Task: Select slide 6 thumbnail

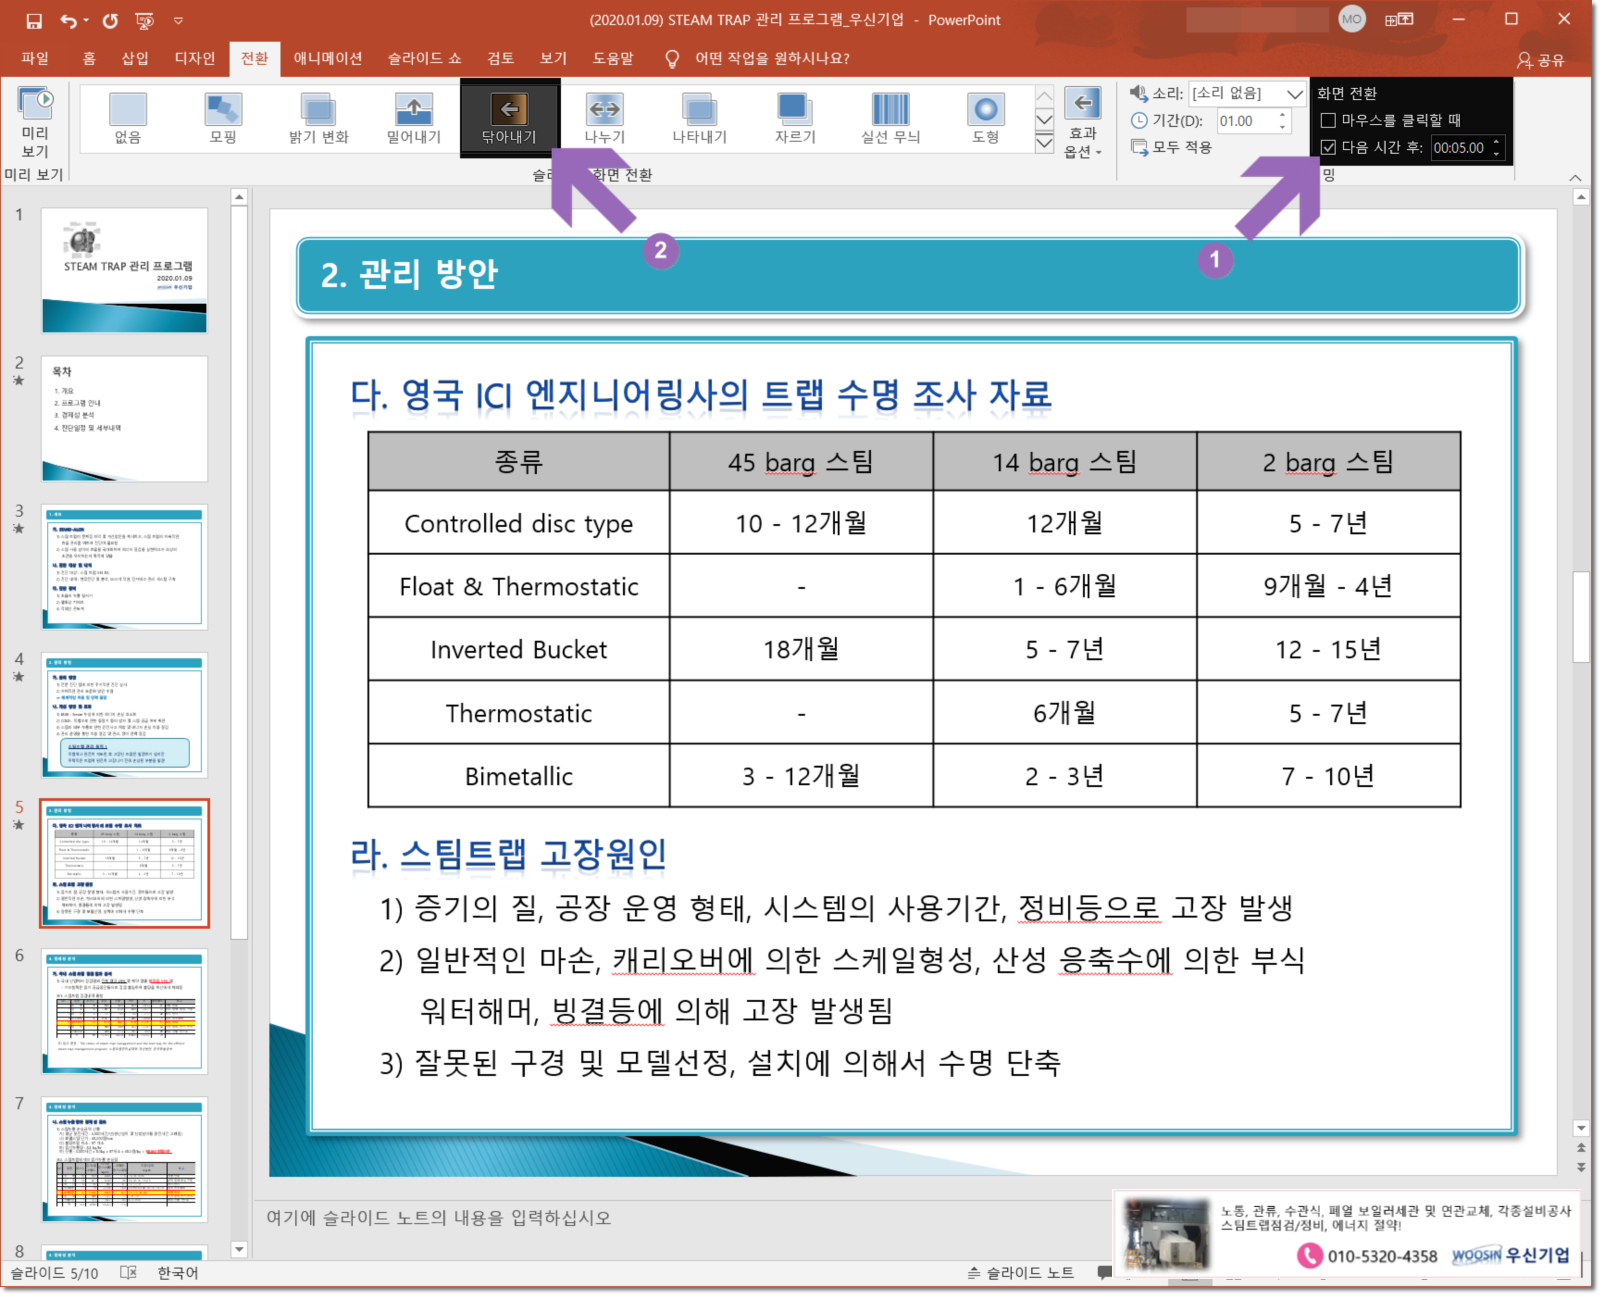Action: 124,1011
